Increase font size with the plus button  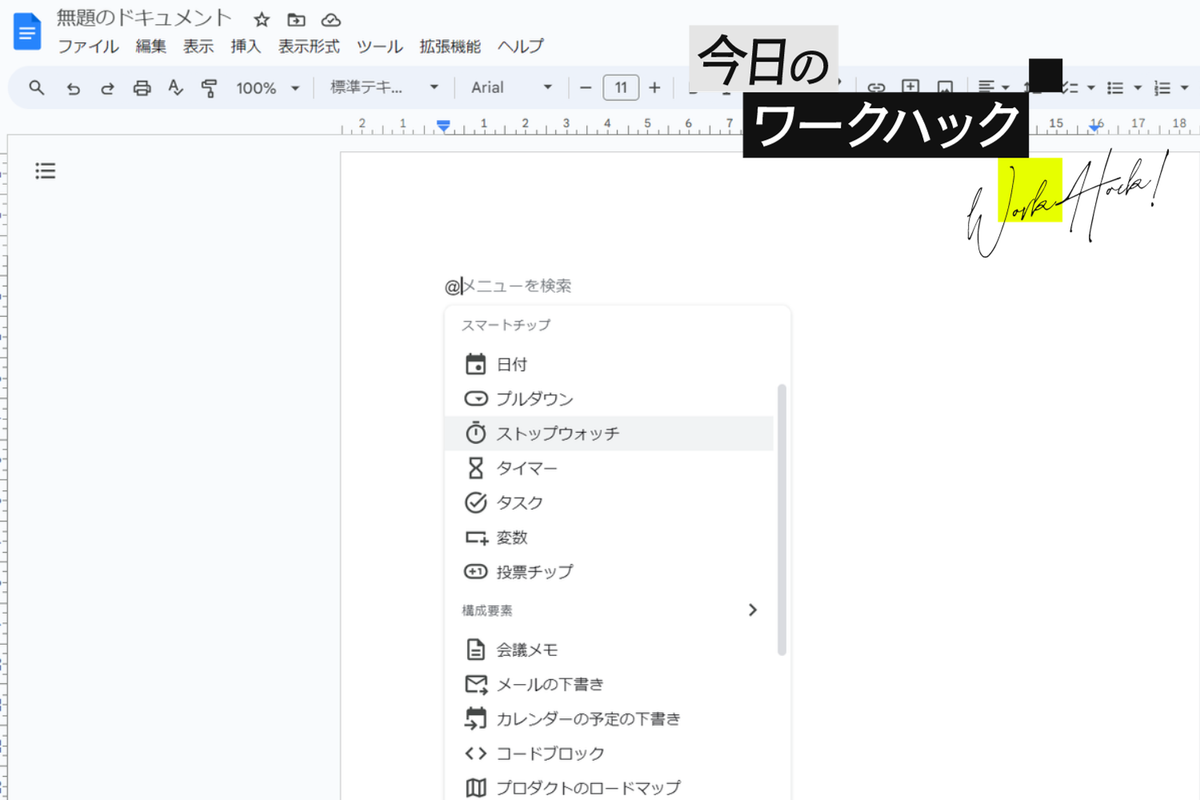[655, 88]
